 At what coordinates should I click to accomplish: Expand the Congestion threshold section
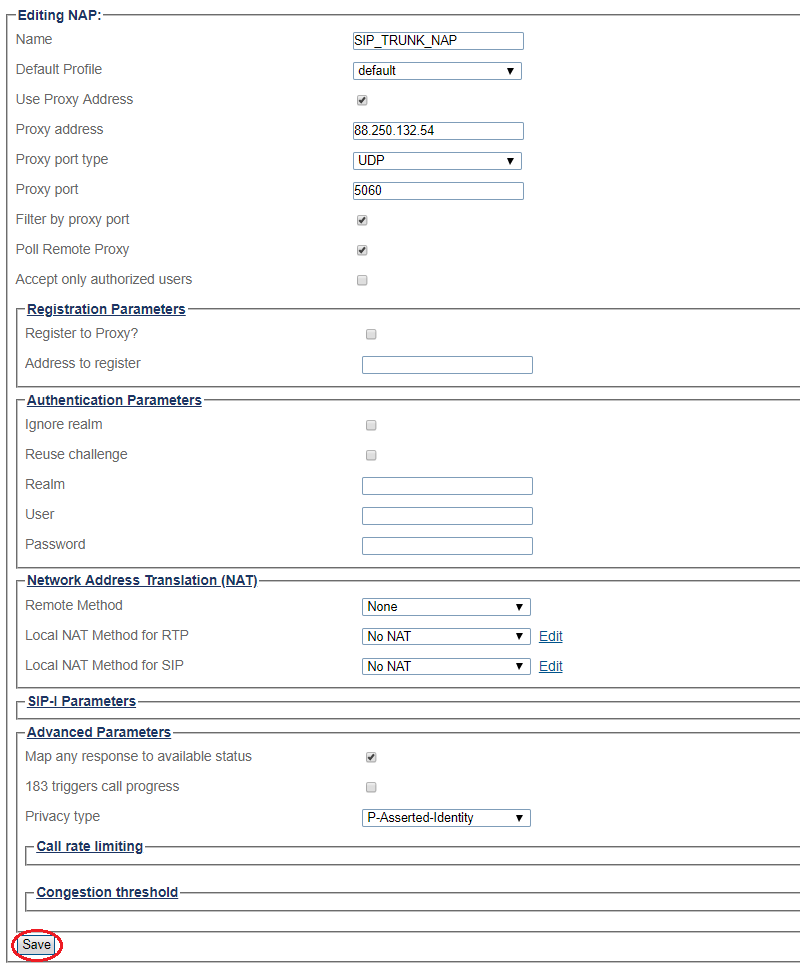pyautogui.click(x=107, y=892)
